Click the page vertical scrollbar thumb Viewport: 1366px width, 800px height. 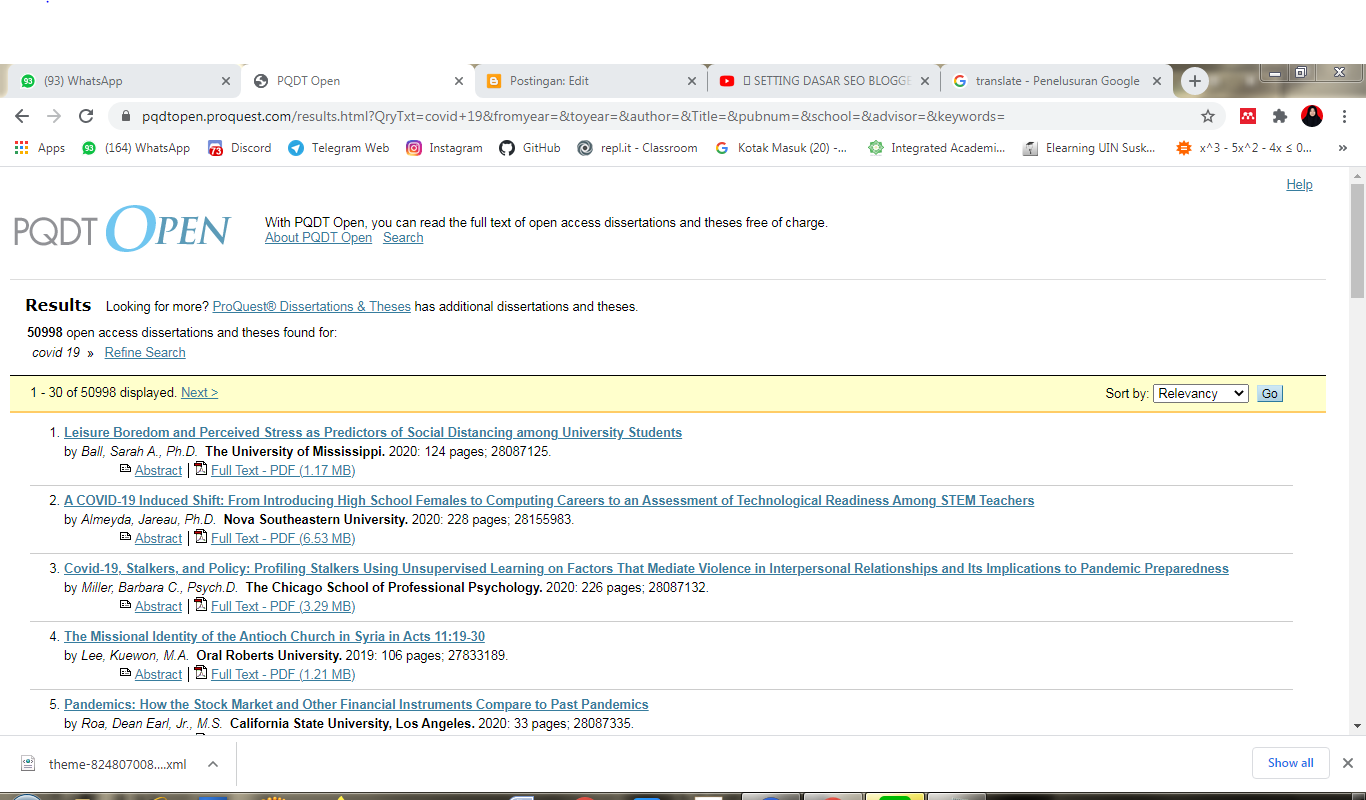1357,240
